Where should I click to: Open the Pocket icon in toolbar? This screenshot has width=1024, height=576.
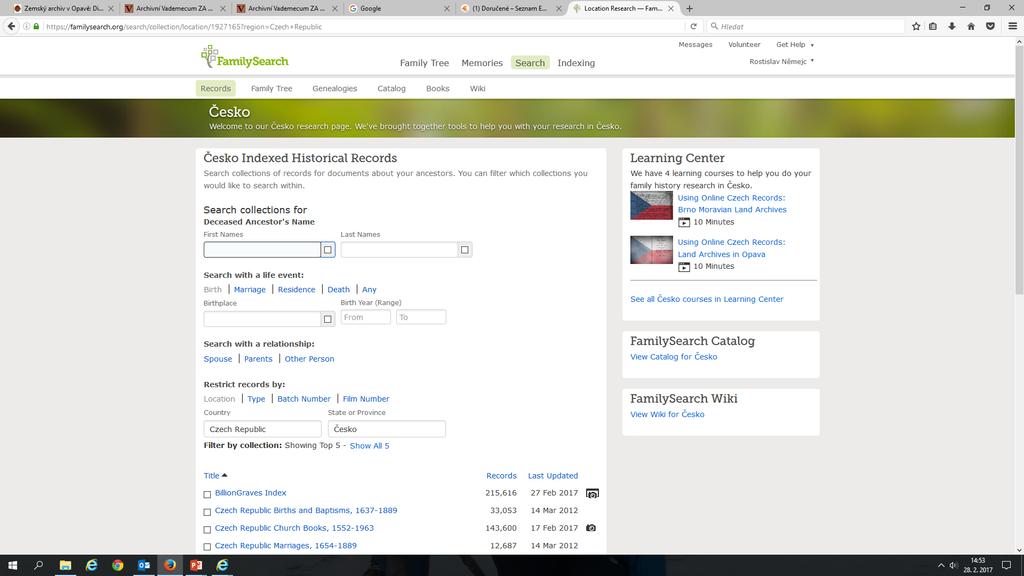tap(990, 26)
